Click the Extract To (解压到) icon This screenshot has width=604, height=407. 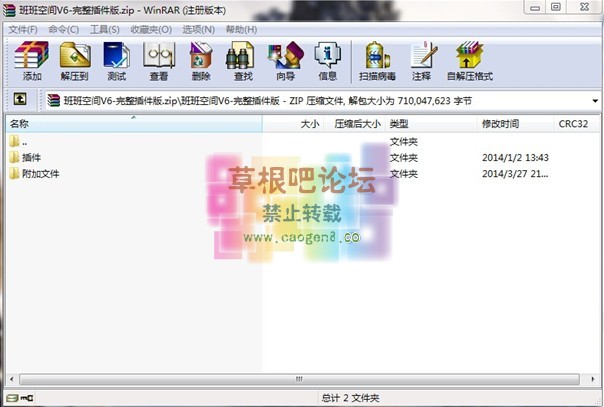[74, 61]
